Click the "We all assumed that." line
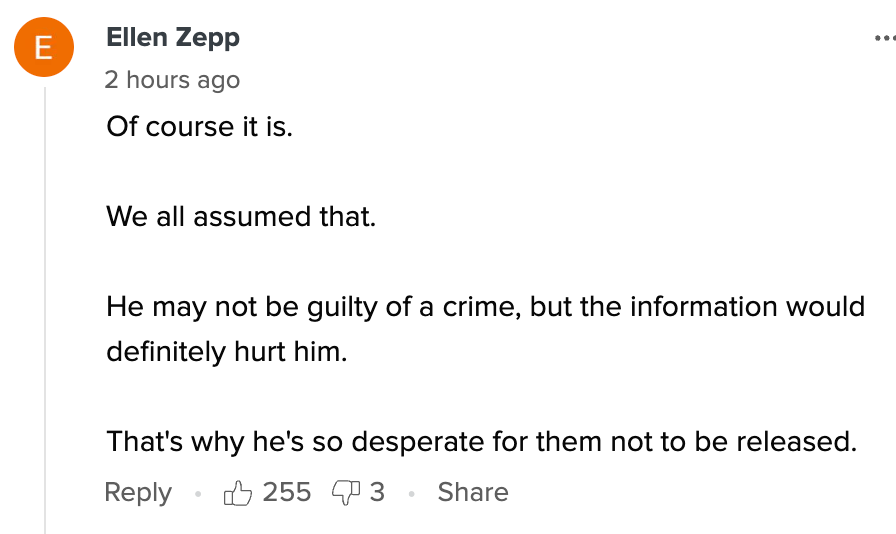Image resolution: width=896 pixels, height=534 pixels. click(x=241, y=216)
